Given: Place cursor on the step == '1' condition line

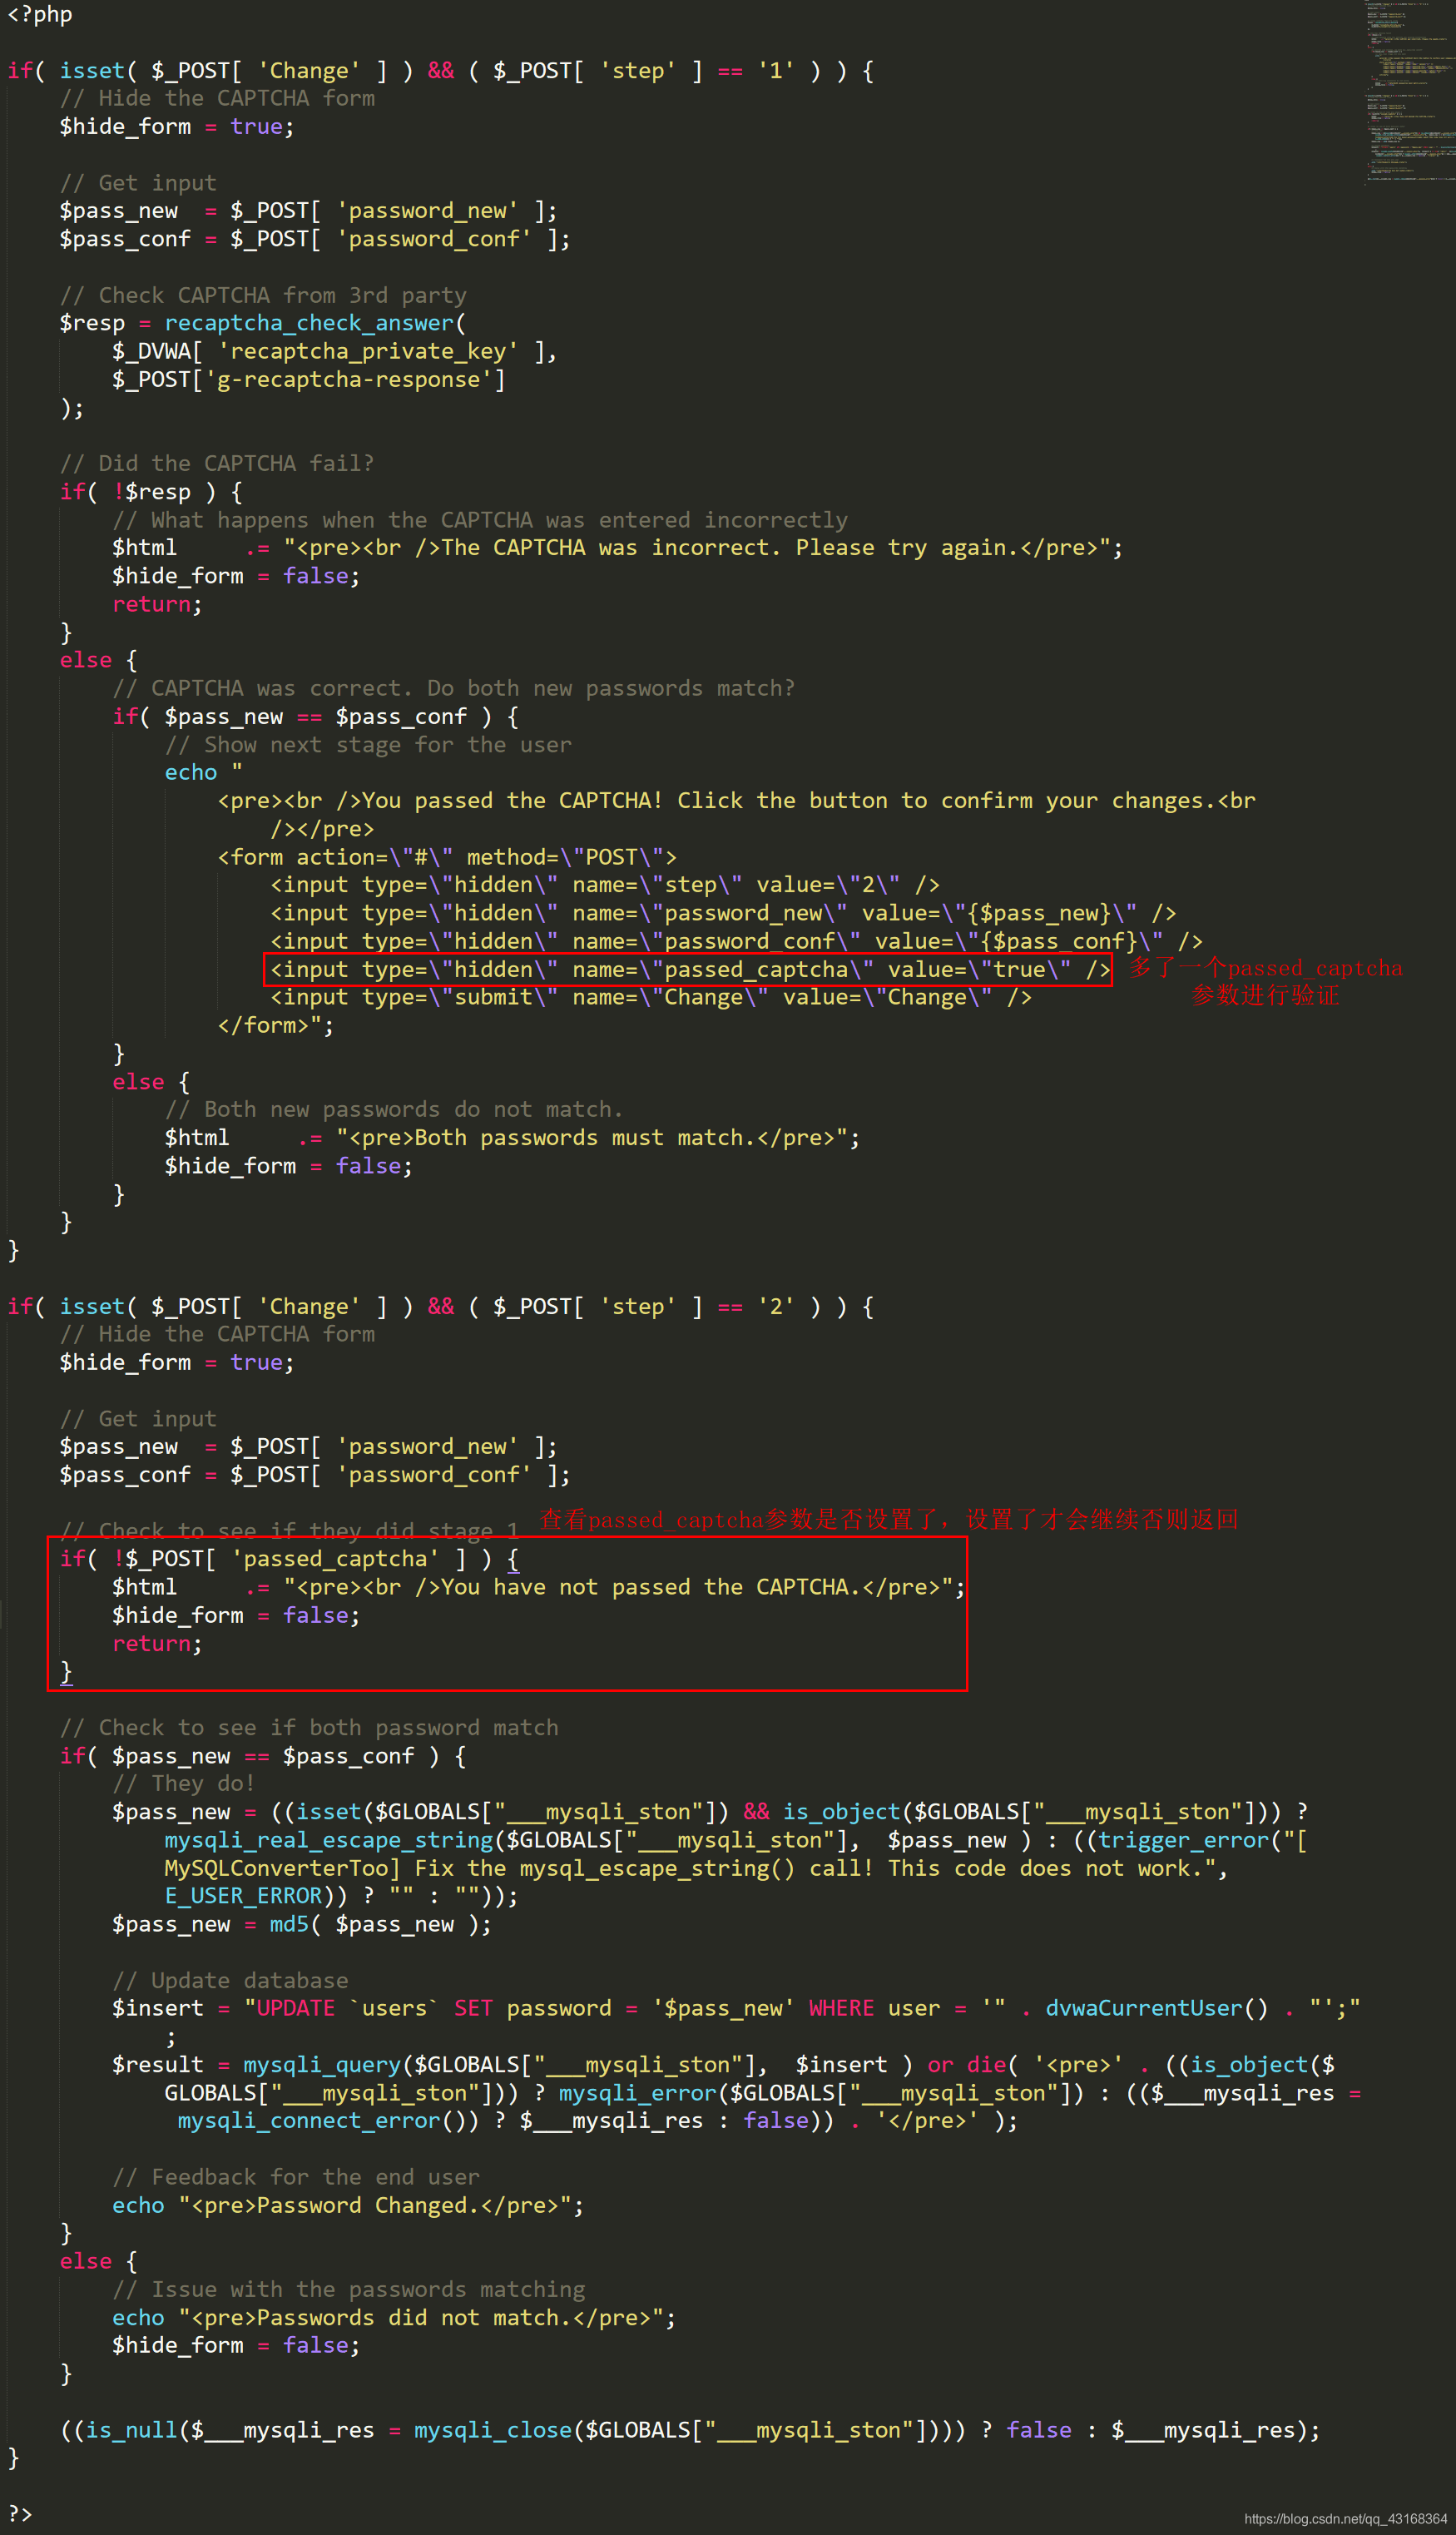Looking at the screenshot, I should (441, 71).
